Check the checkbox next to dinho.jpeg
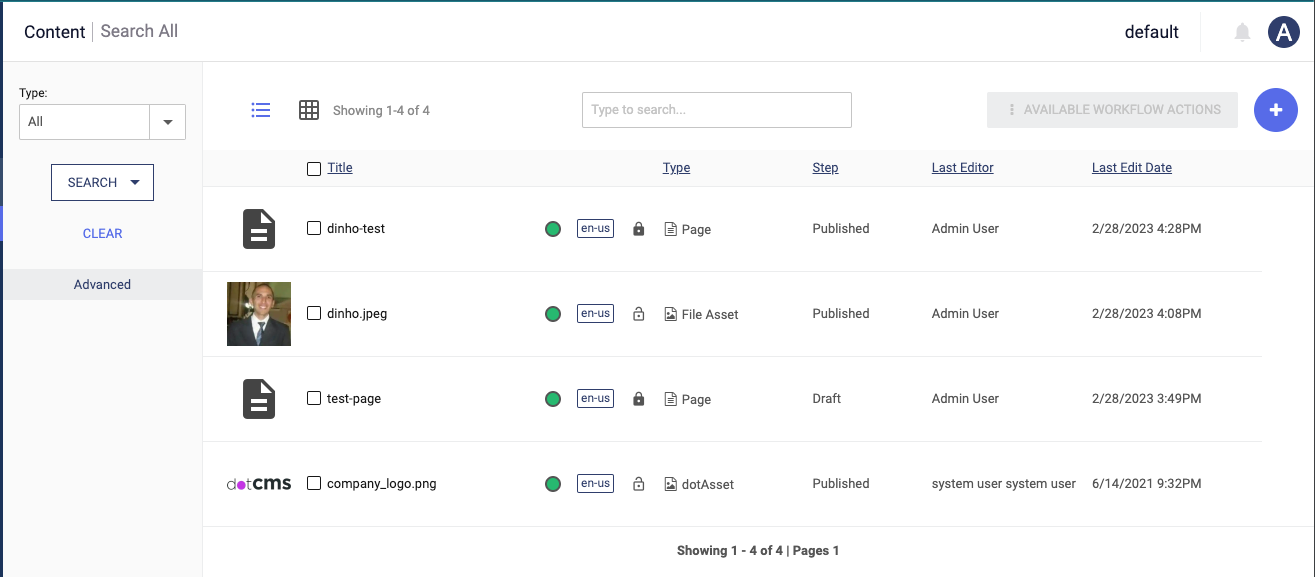 click(x=313, y=313)
